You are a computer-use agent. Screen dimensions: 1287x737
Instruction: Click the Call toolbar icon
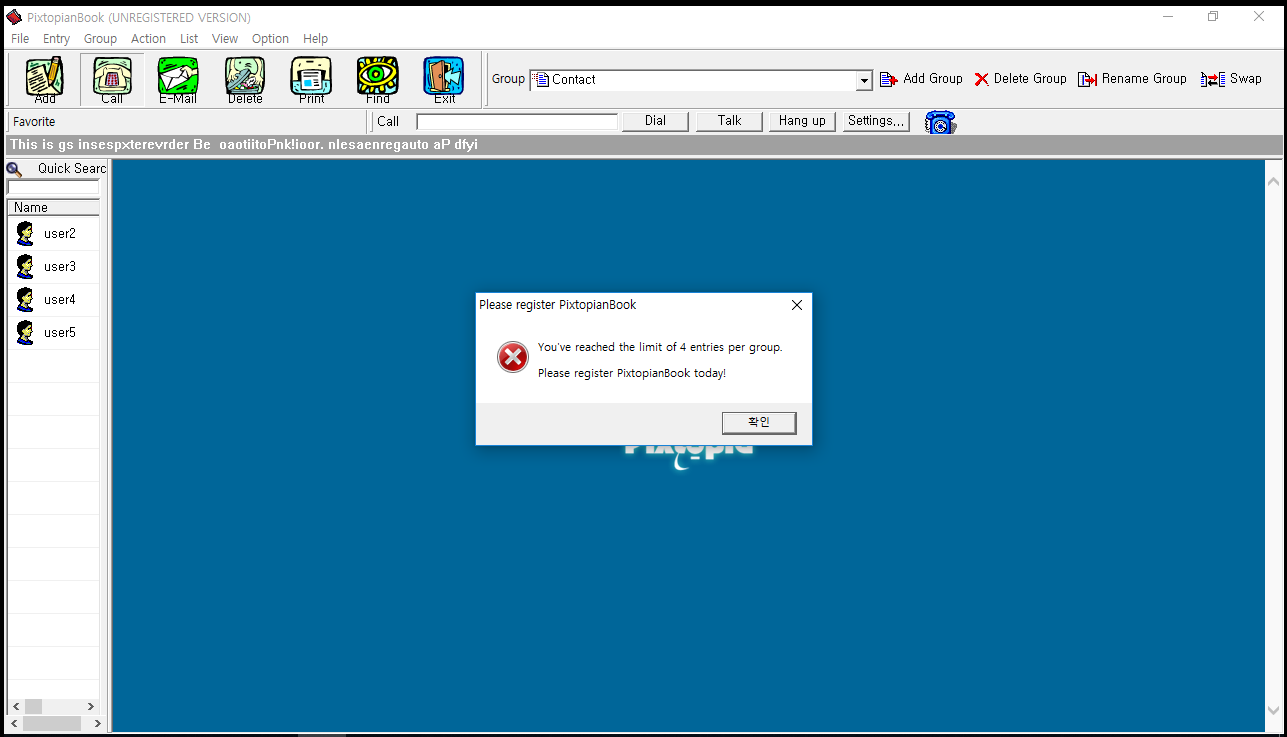click(112, 80)
